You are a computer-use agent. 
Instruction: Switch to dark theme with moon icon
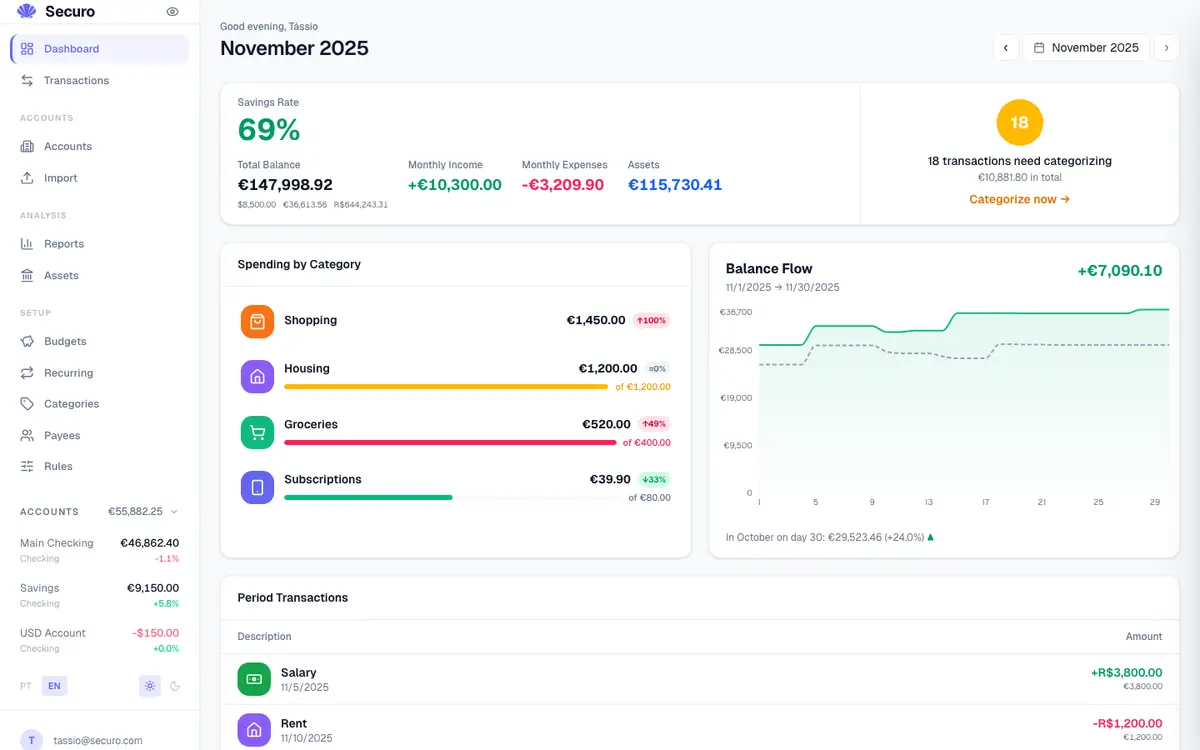pos(175,686)
